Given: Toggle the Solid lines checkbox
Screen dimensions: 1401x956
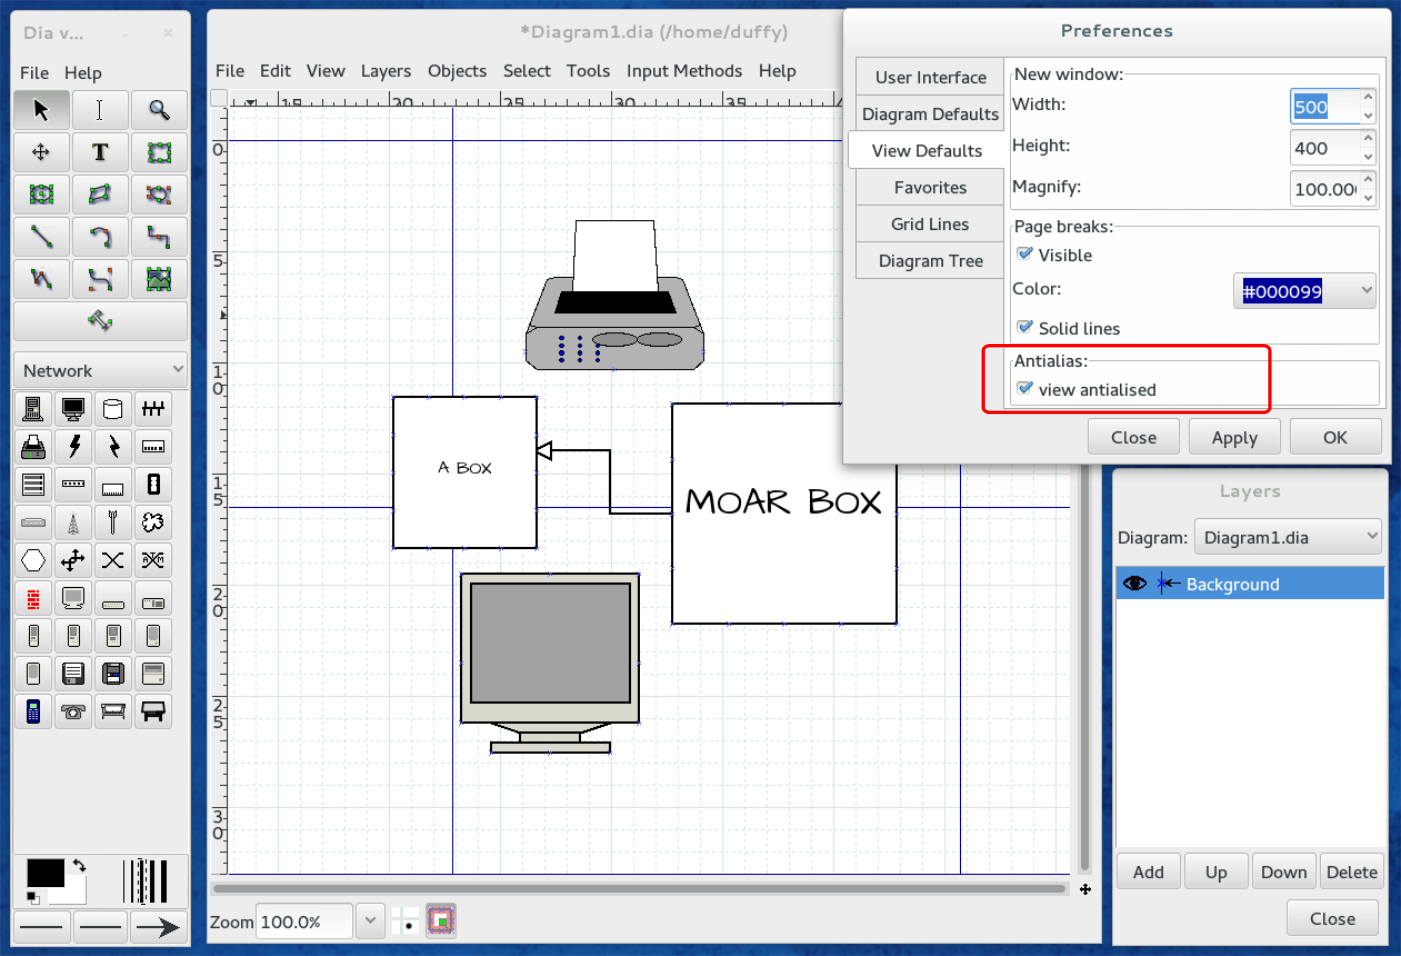Looking at the screenshot, I should [1025, 327].
